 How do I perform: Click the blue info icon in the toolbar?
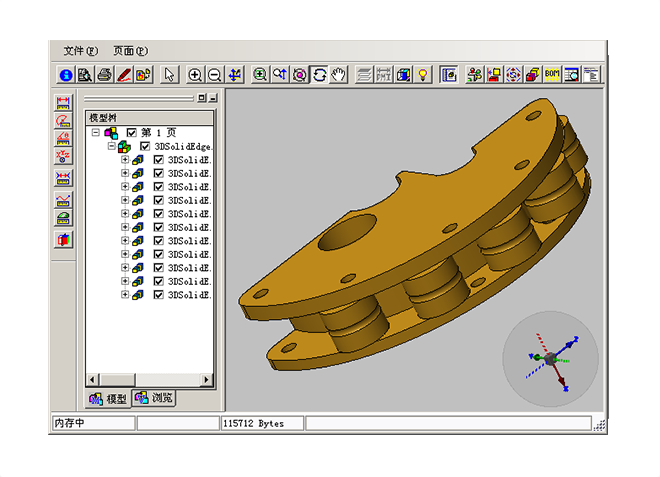pos(66,74)
